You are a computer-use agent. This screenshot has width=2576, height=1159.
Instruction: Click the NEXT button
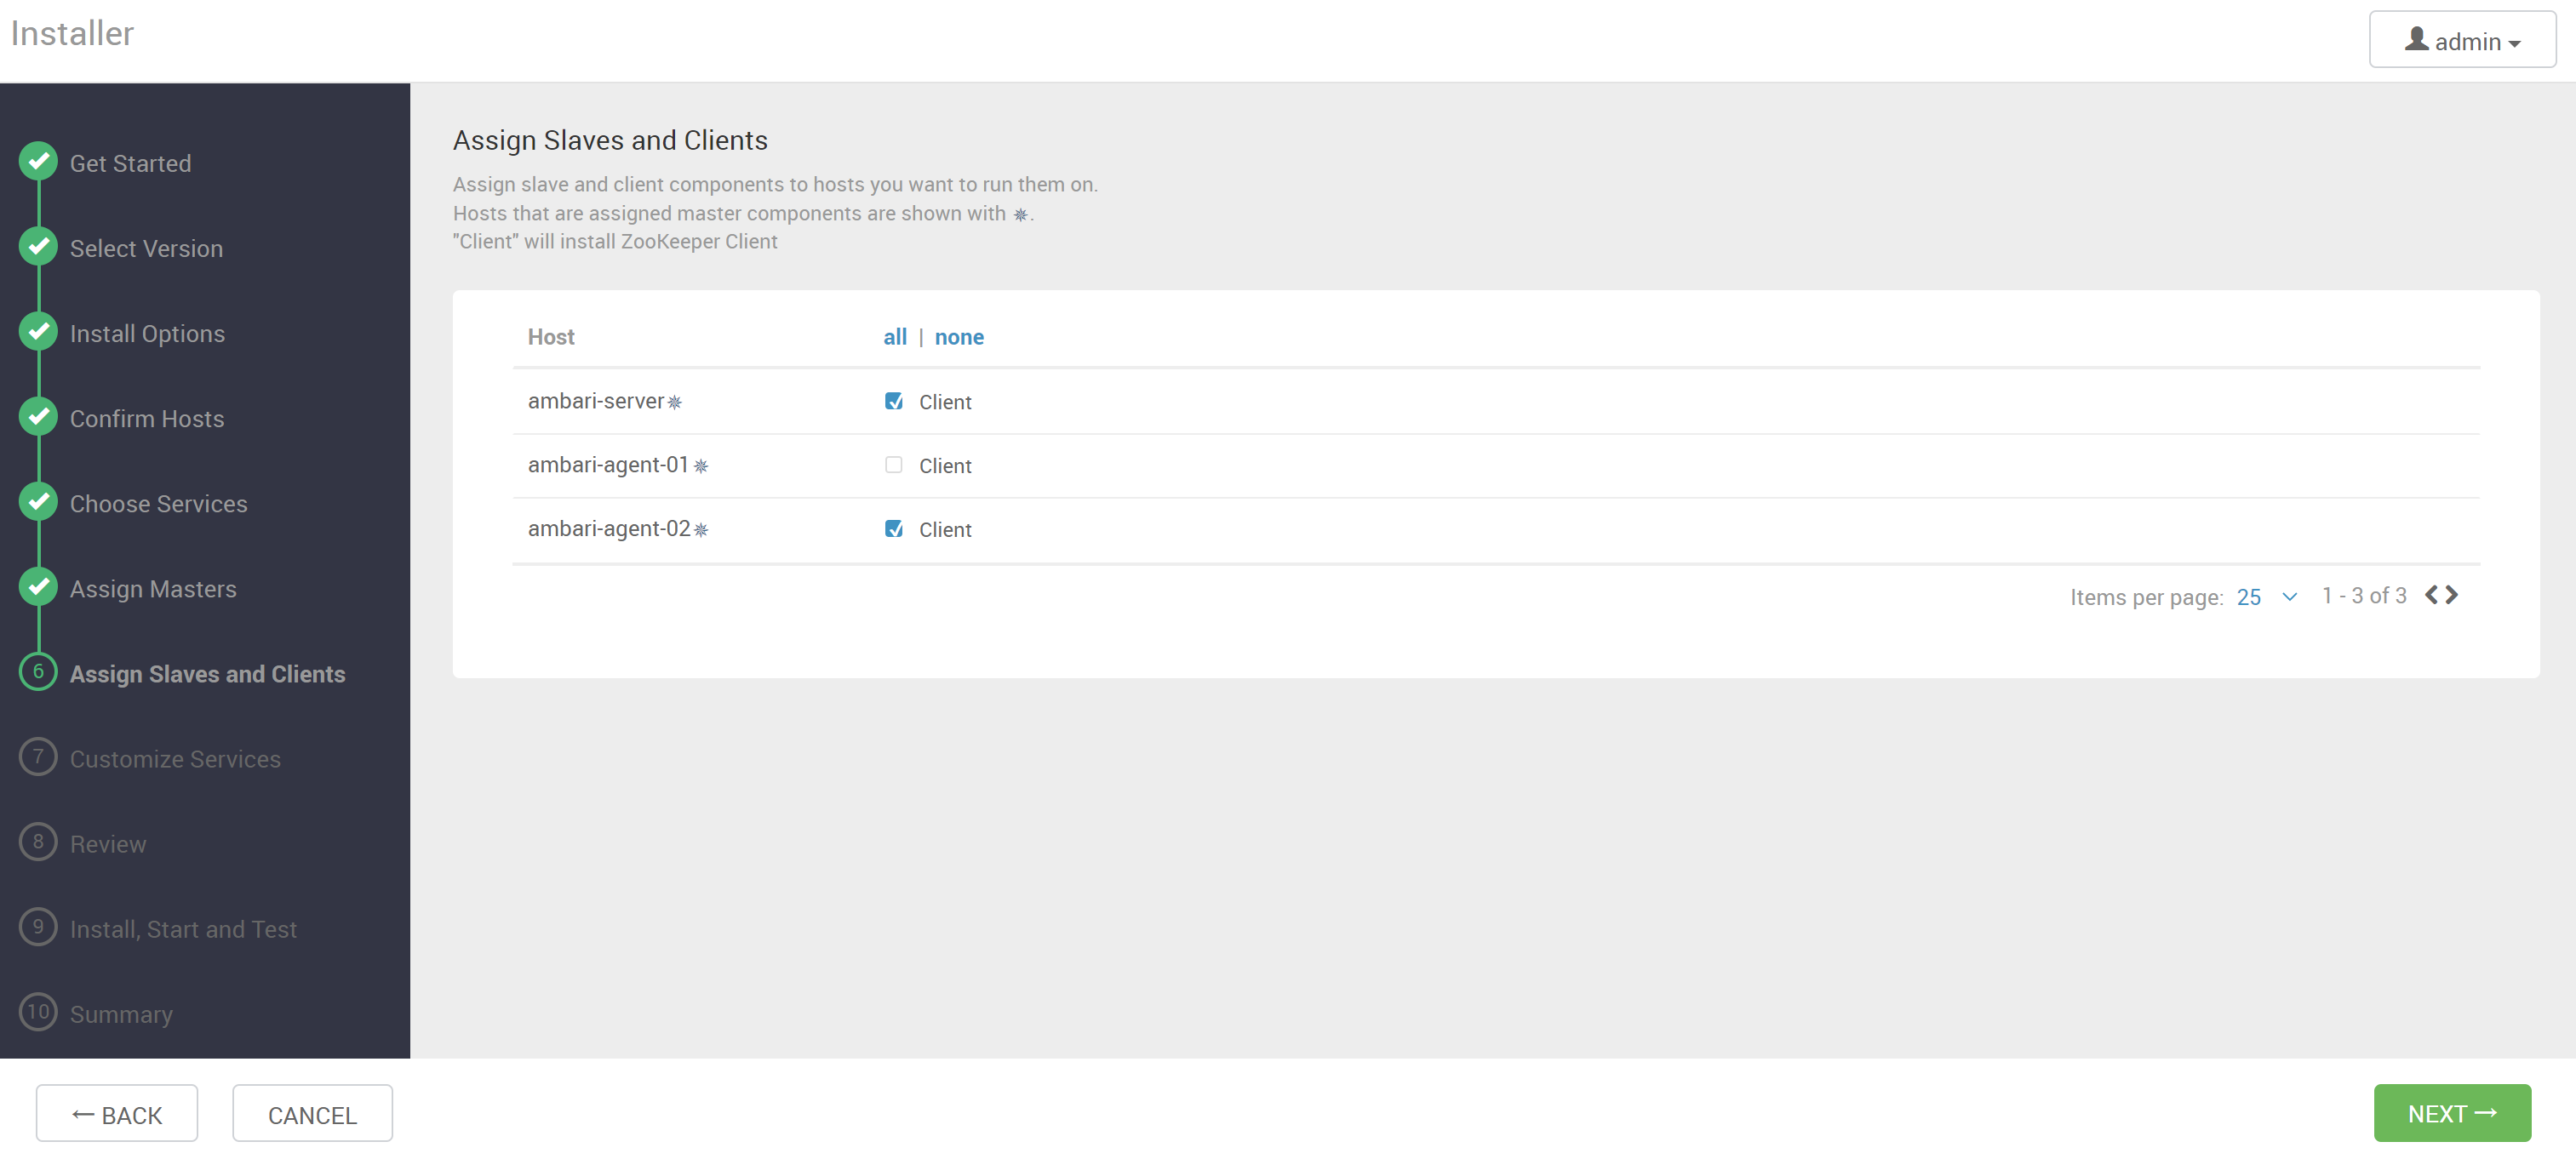[2453, 1113]
